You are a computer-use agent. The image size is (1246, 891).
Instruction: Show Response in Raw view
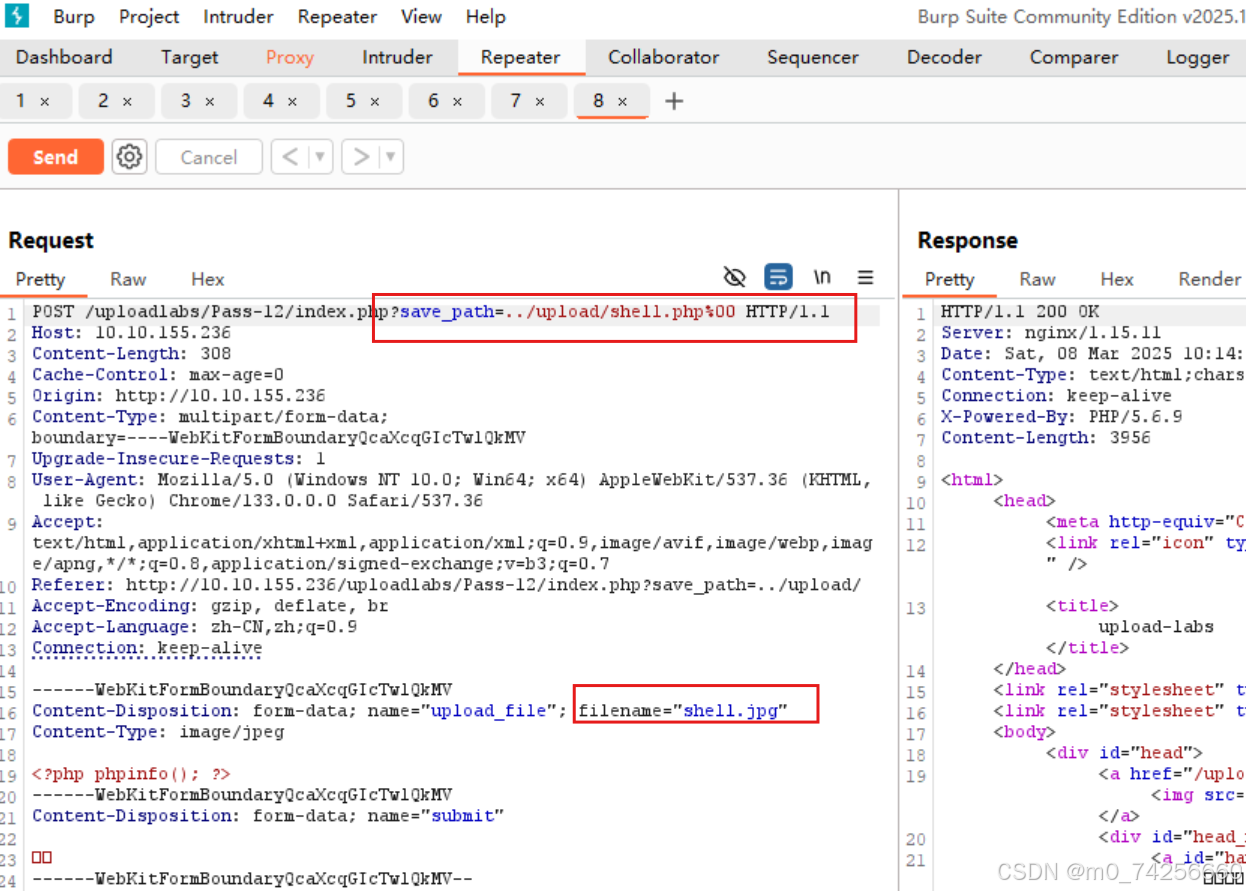(x=1037, y=279)
